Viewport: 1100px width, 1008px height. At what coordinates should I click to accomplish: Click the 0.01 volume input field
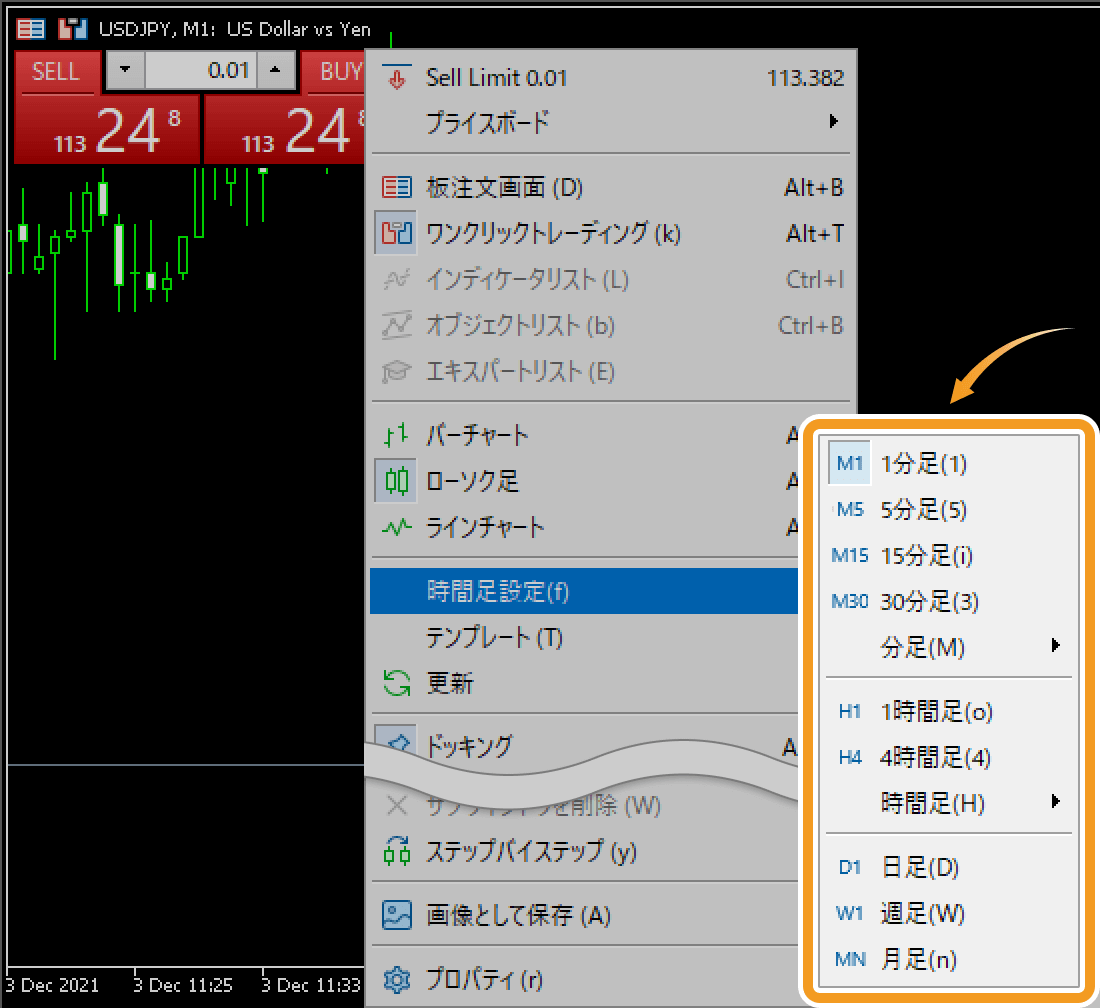click(x=201, y=70)
